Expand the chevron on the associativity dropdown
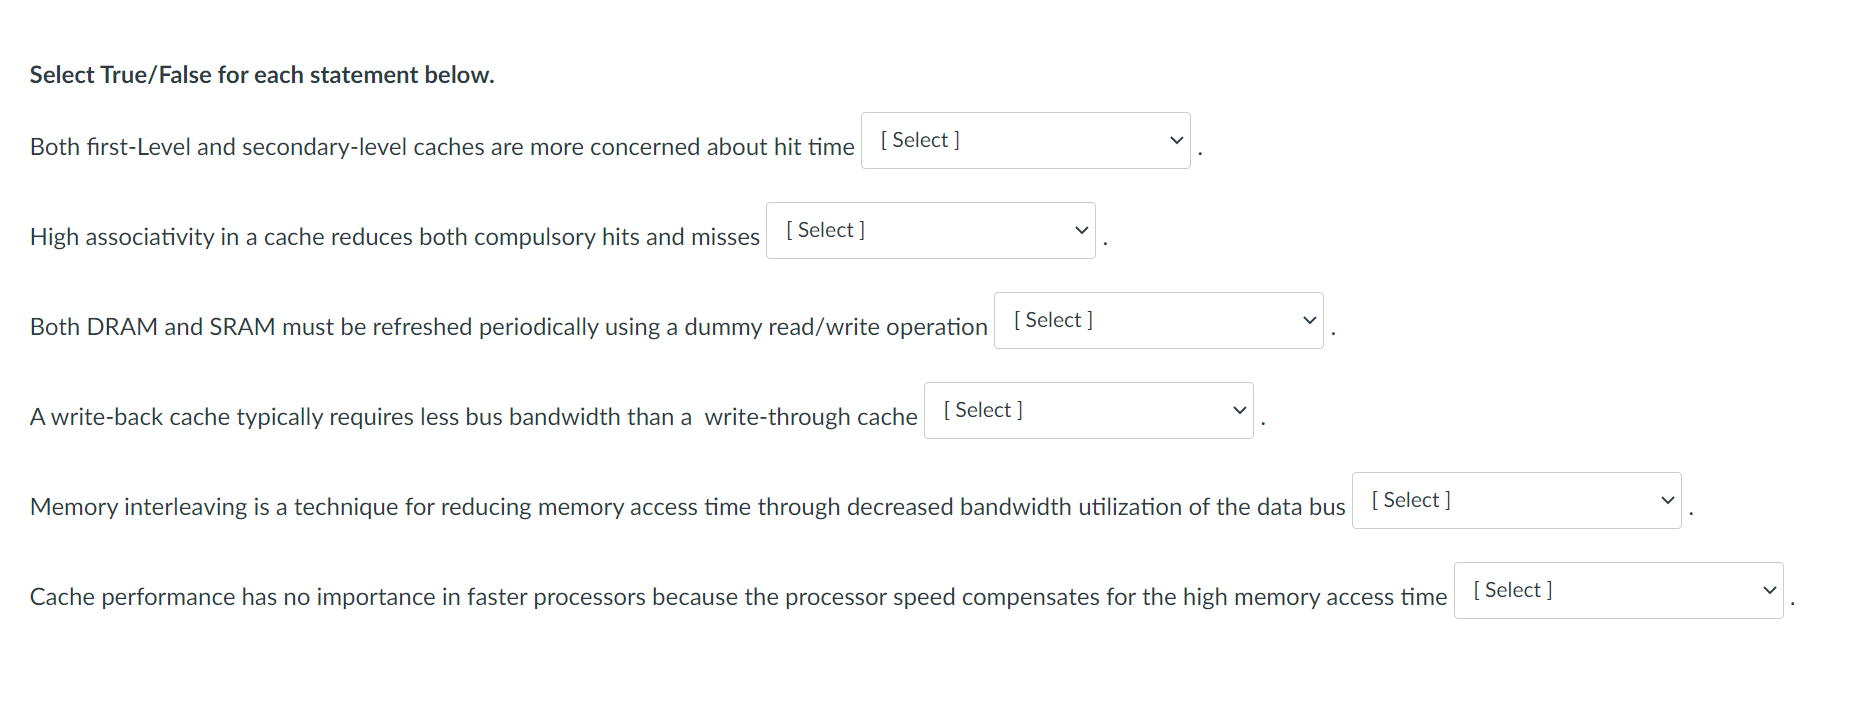 pyautogui.click(x=1080, y=230)
